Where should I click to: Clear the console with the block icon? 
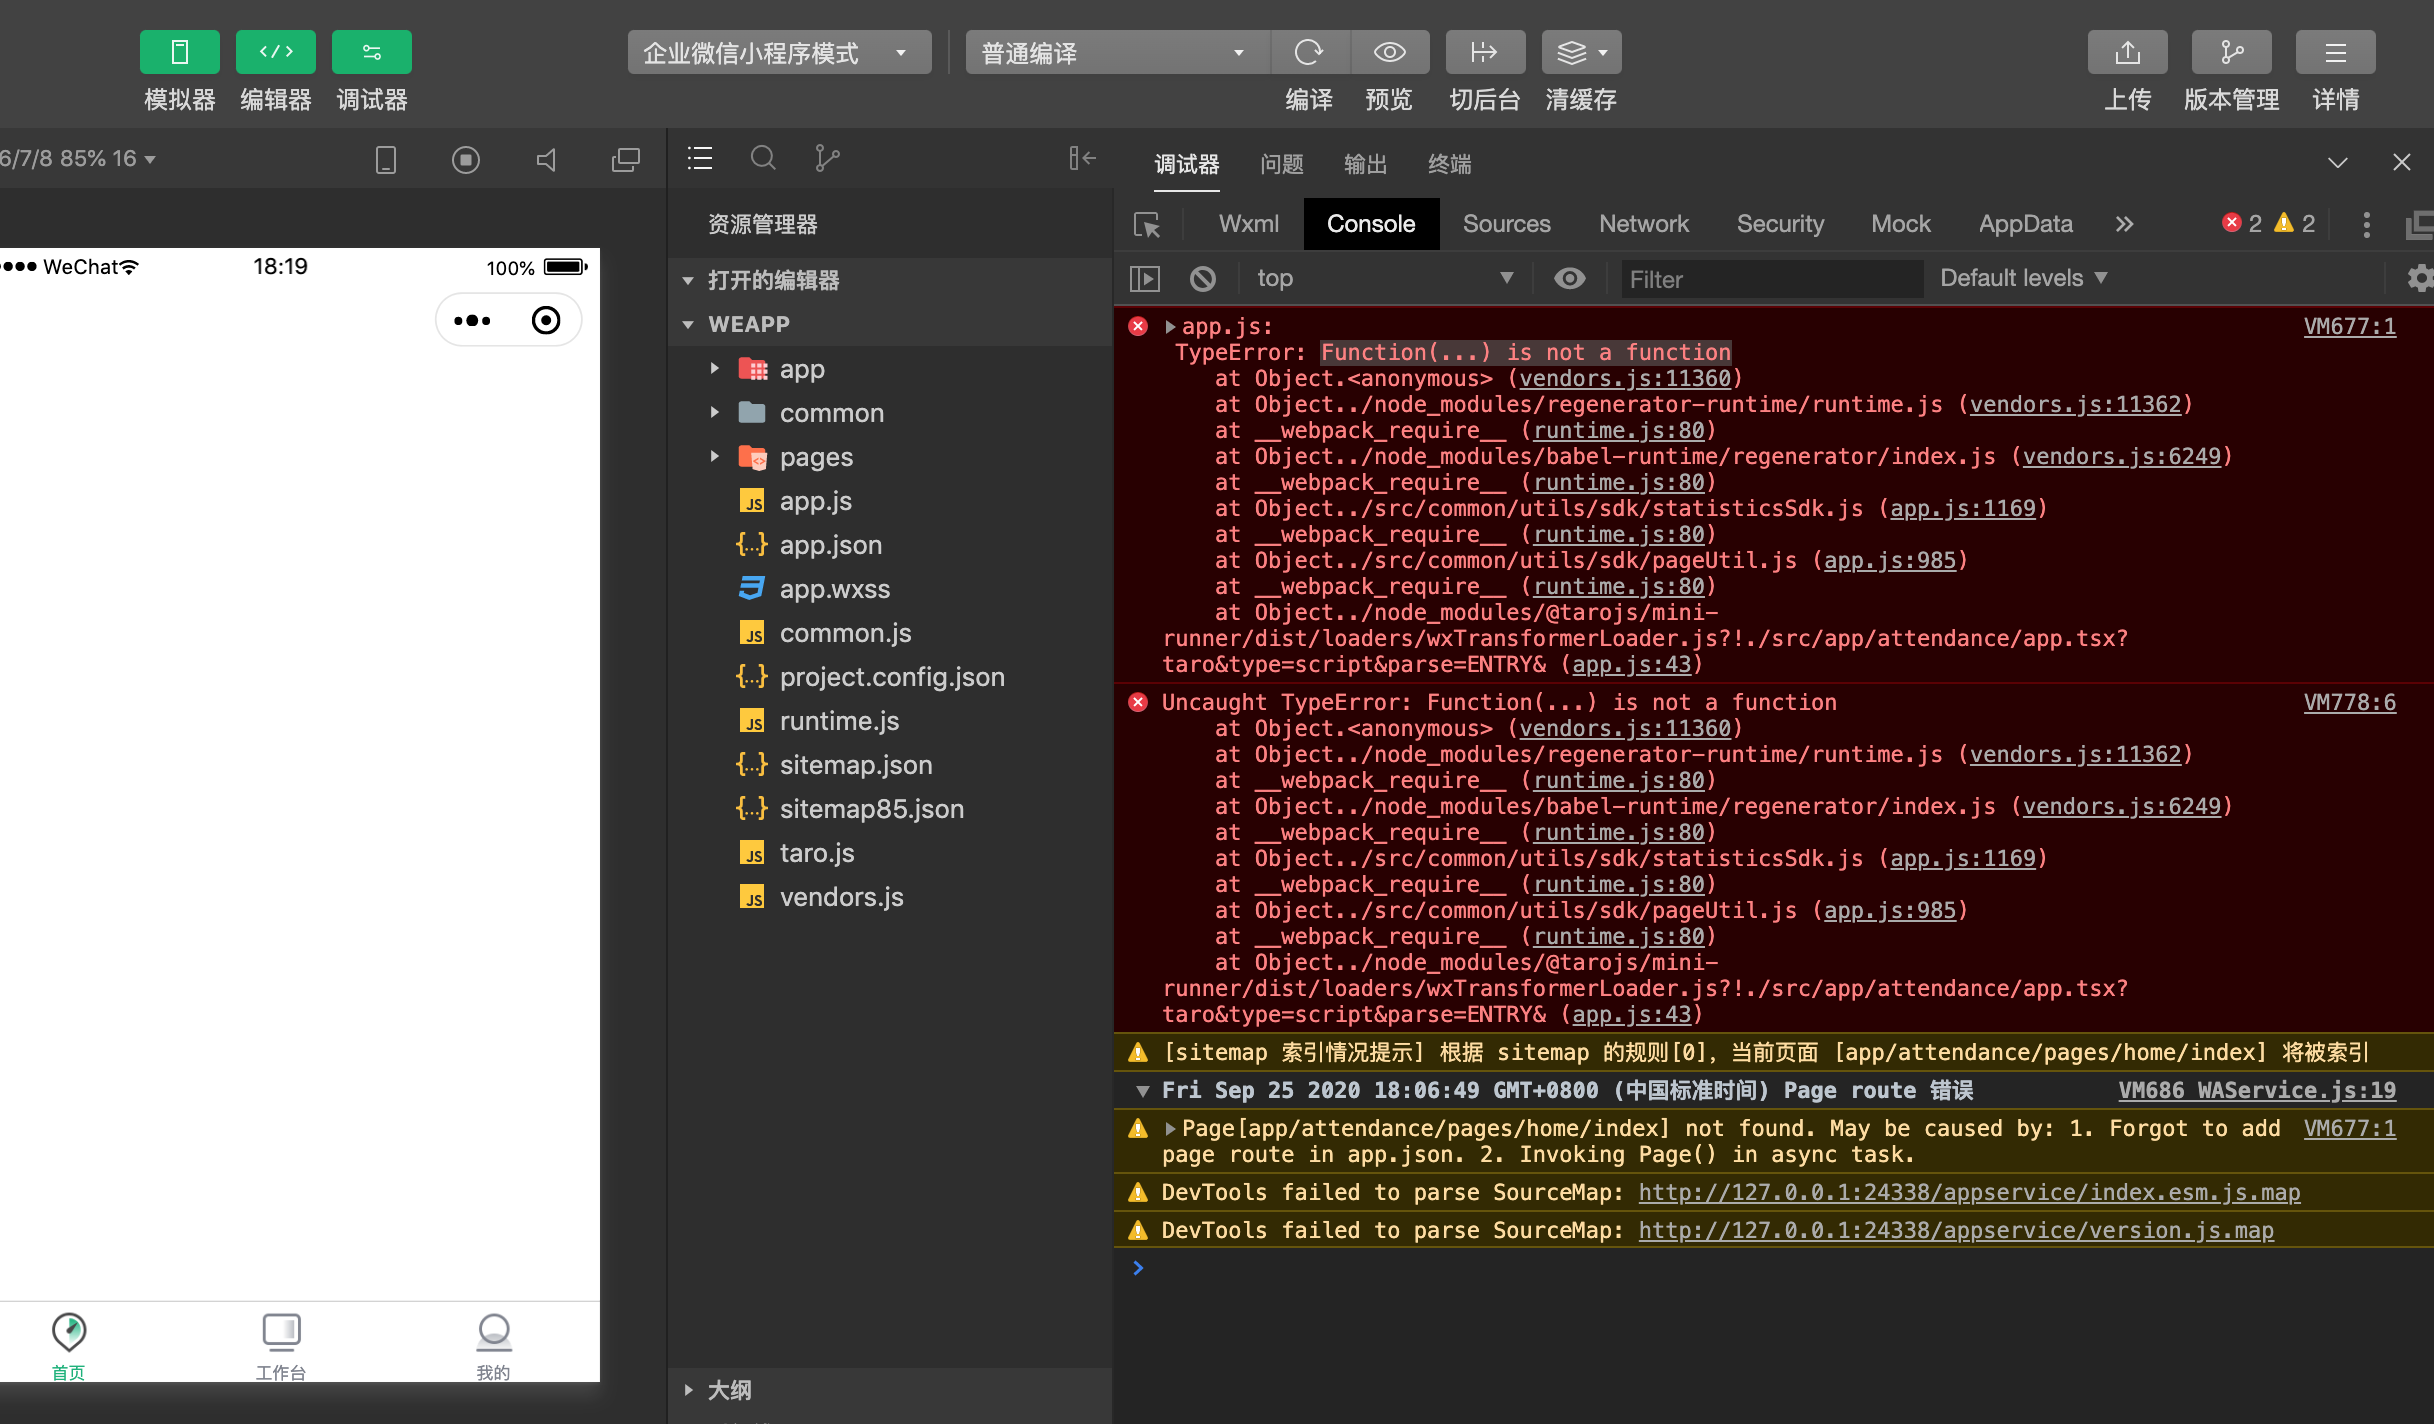[1203, 278]
